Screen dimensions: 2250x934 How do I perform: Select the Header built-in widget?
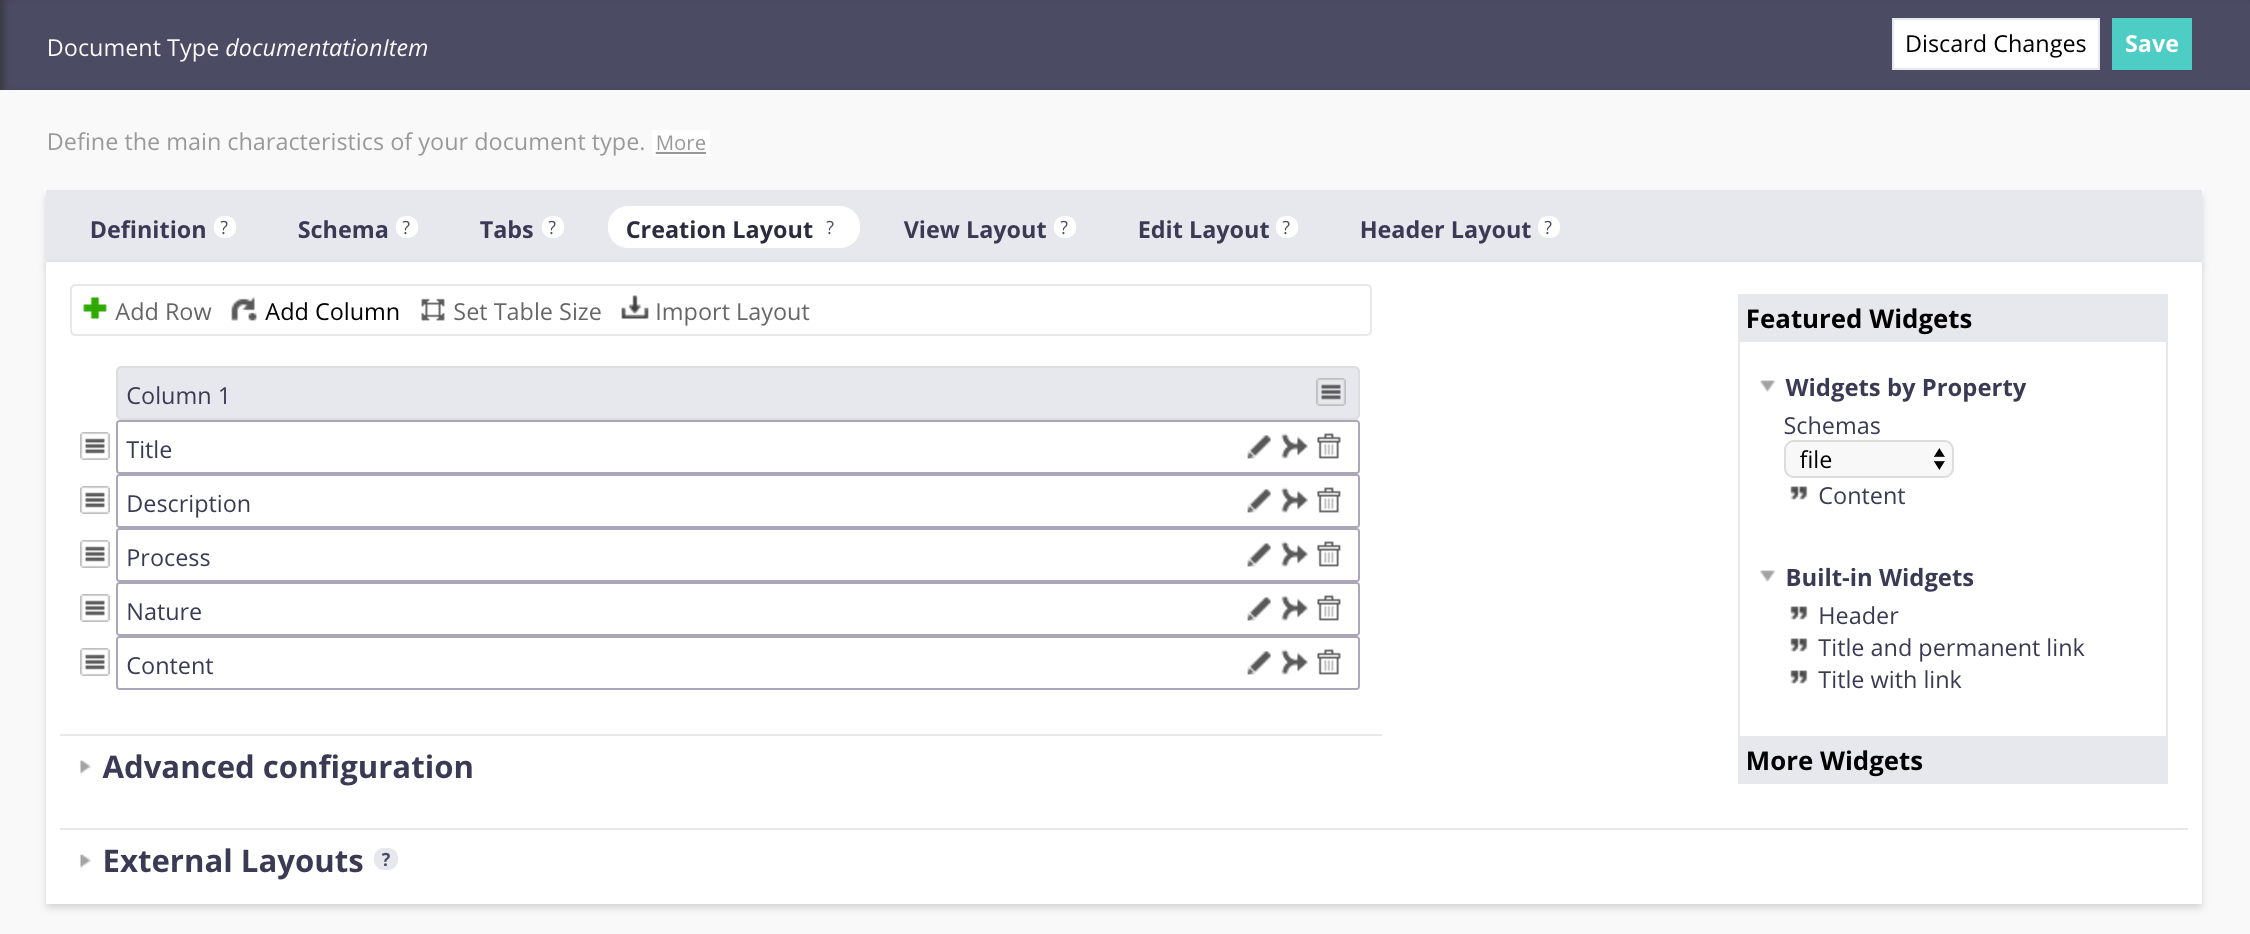pos(1857,615)
